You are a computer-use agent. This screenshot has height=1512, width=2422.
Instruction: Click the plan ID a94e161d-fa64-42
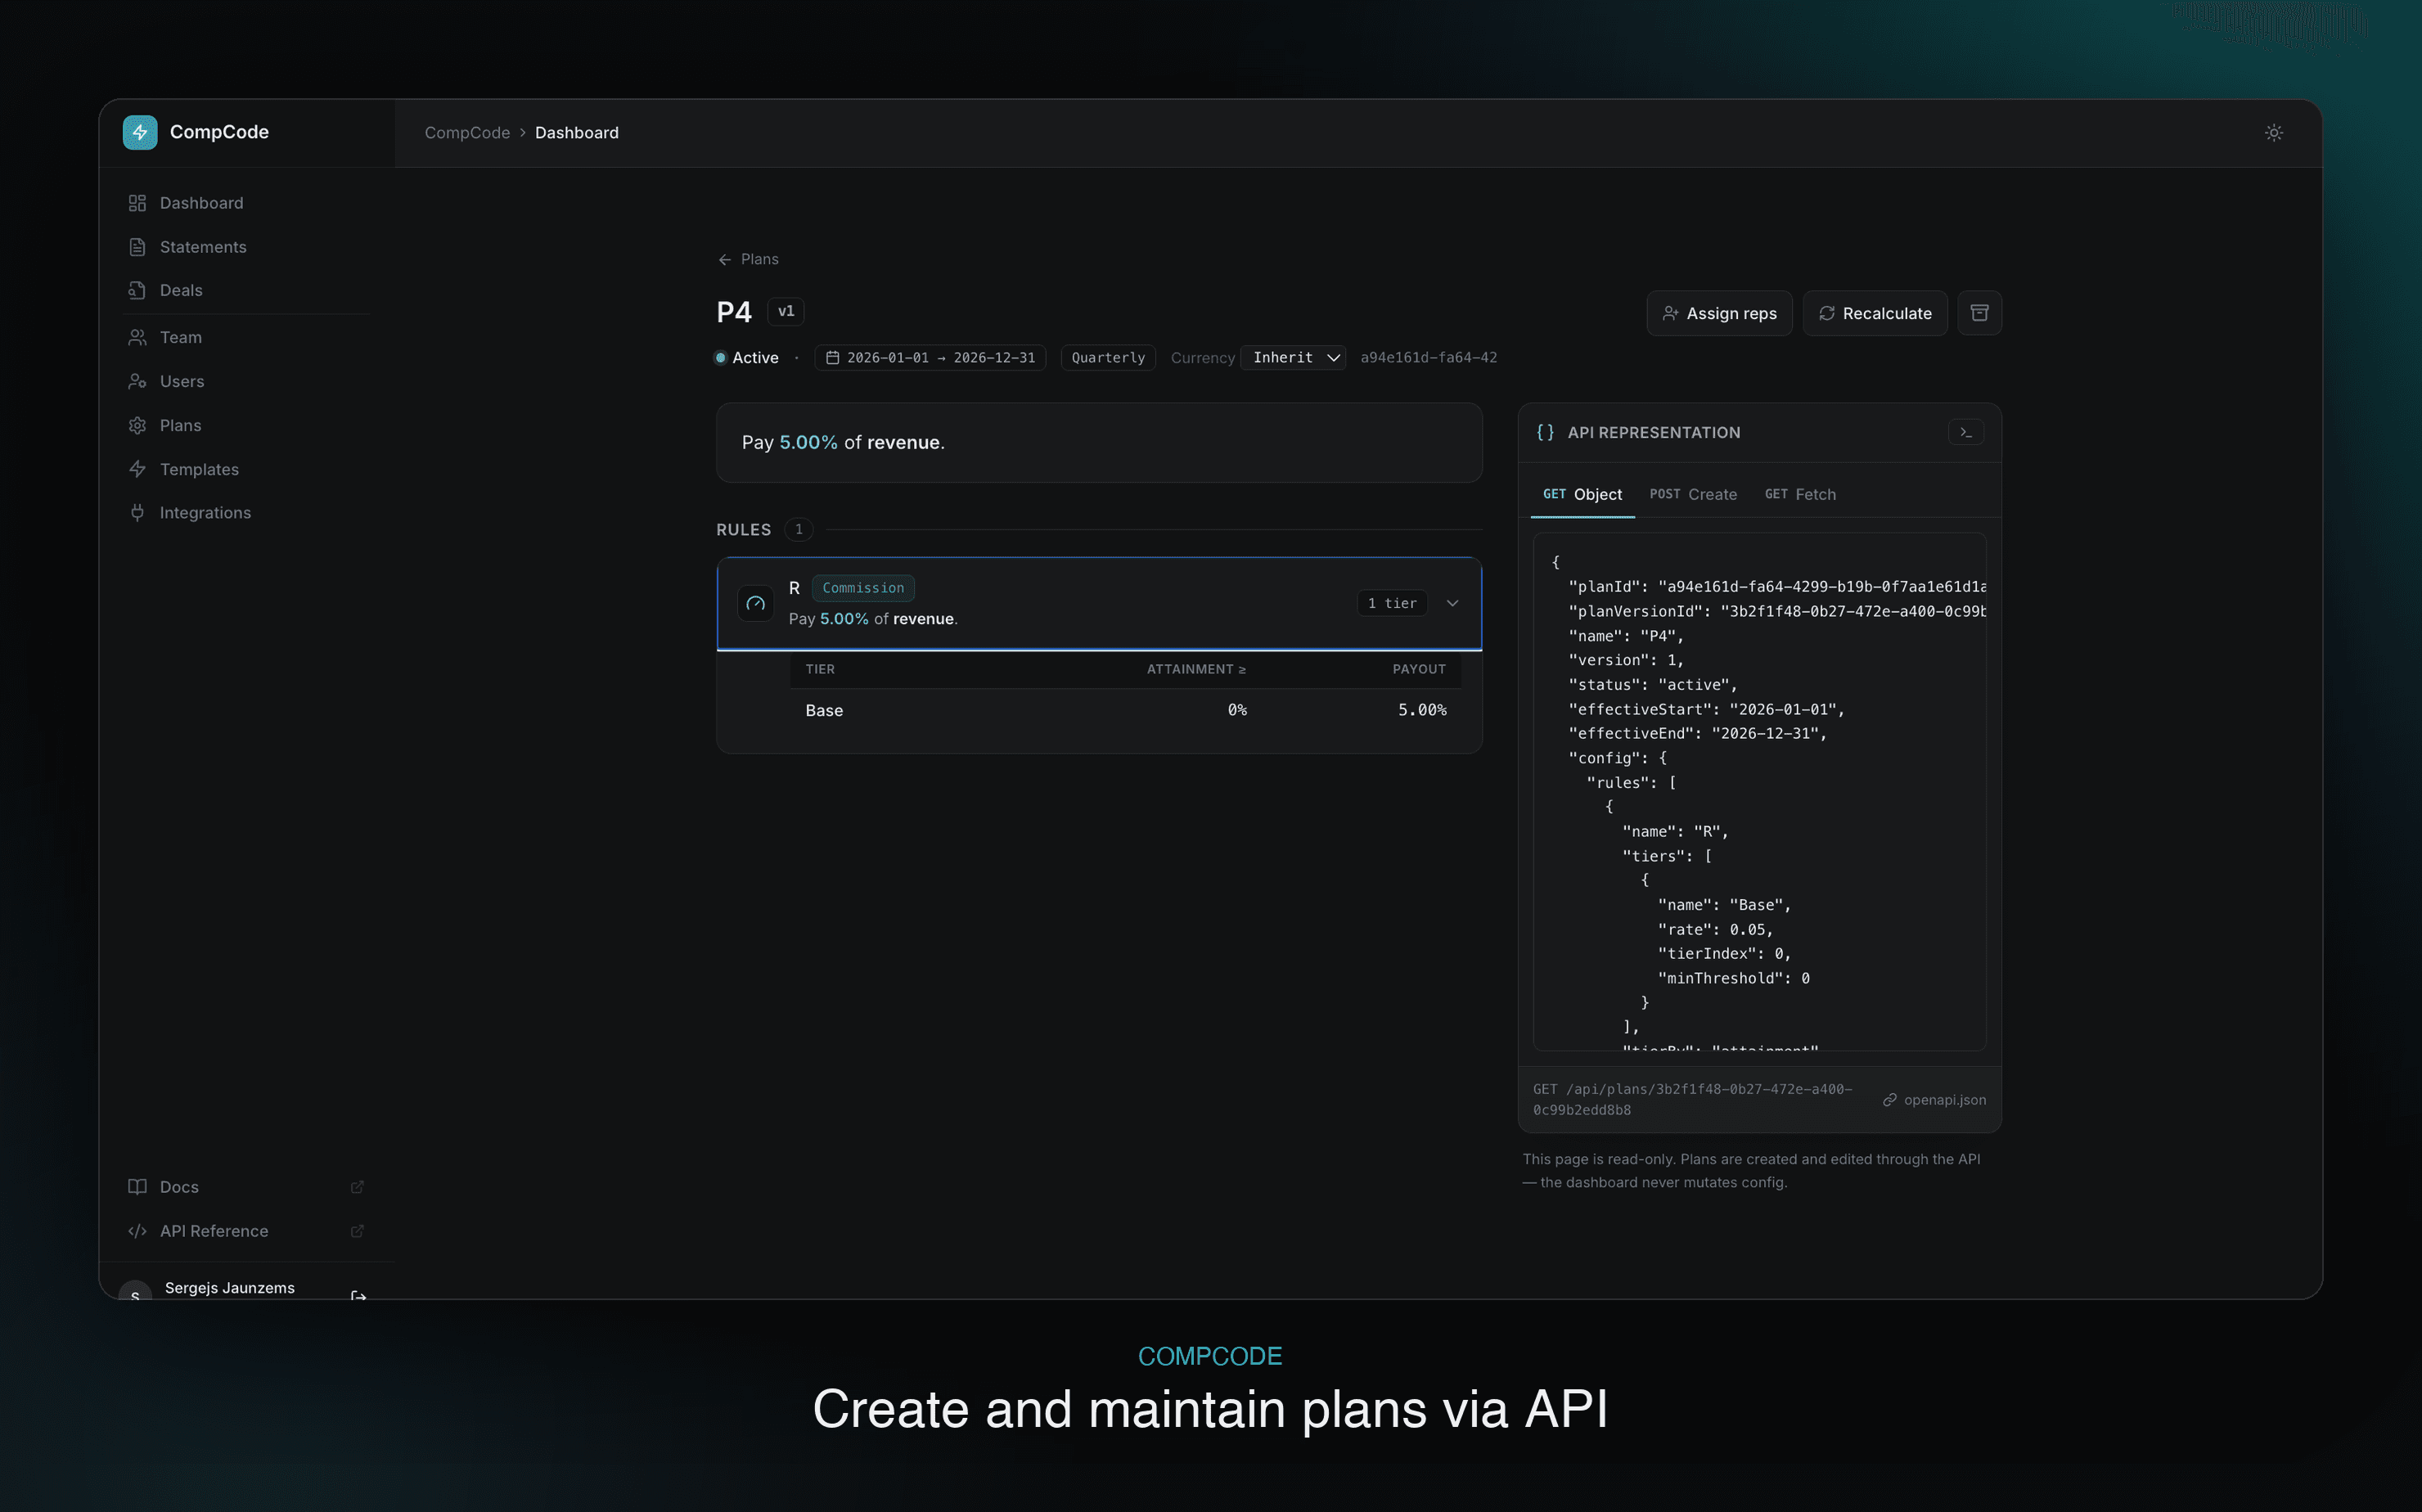[1428, 358]
